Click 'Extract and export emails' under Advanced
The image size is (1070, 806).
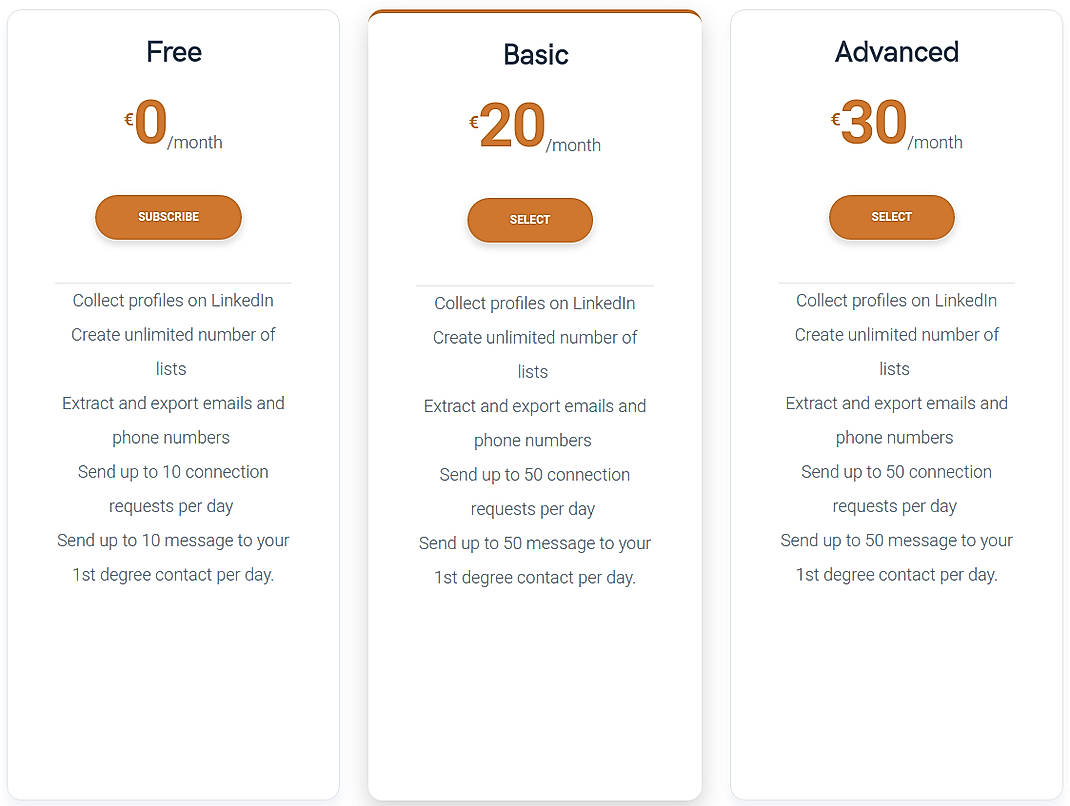pyautogui.click(x=896, y=420)
